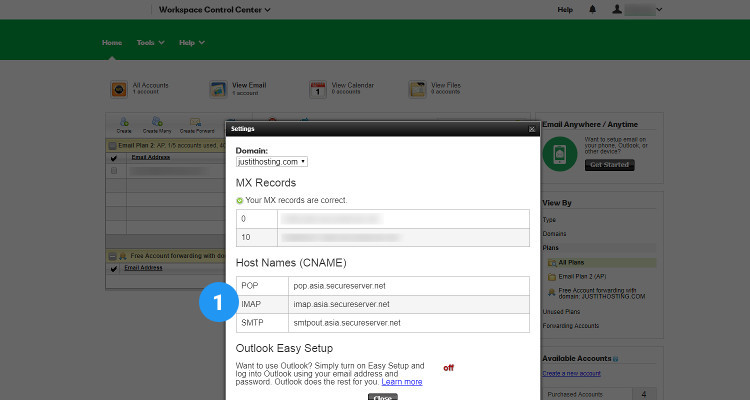Viewport: 750px width, 400px height.
Task: Click the POP host pop.asia.secureserver.net
Action: [340, 286]
